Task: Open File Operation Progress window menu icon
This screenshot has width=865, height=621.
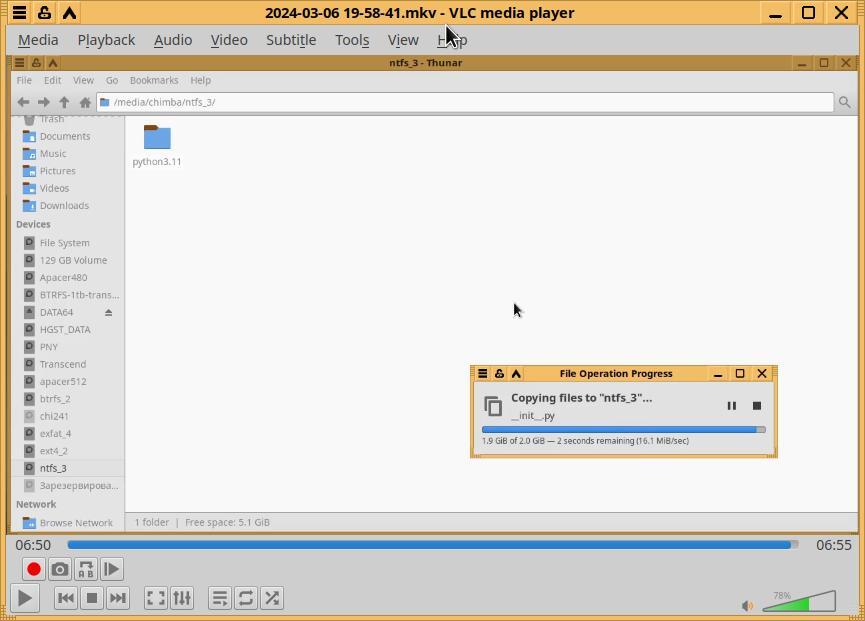Action: click(x=483, y=374)
